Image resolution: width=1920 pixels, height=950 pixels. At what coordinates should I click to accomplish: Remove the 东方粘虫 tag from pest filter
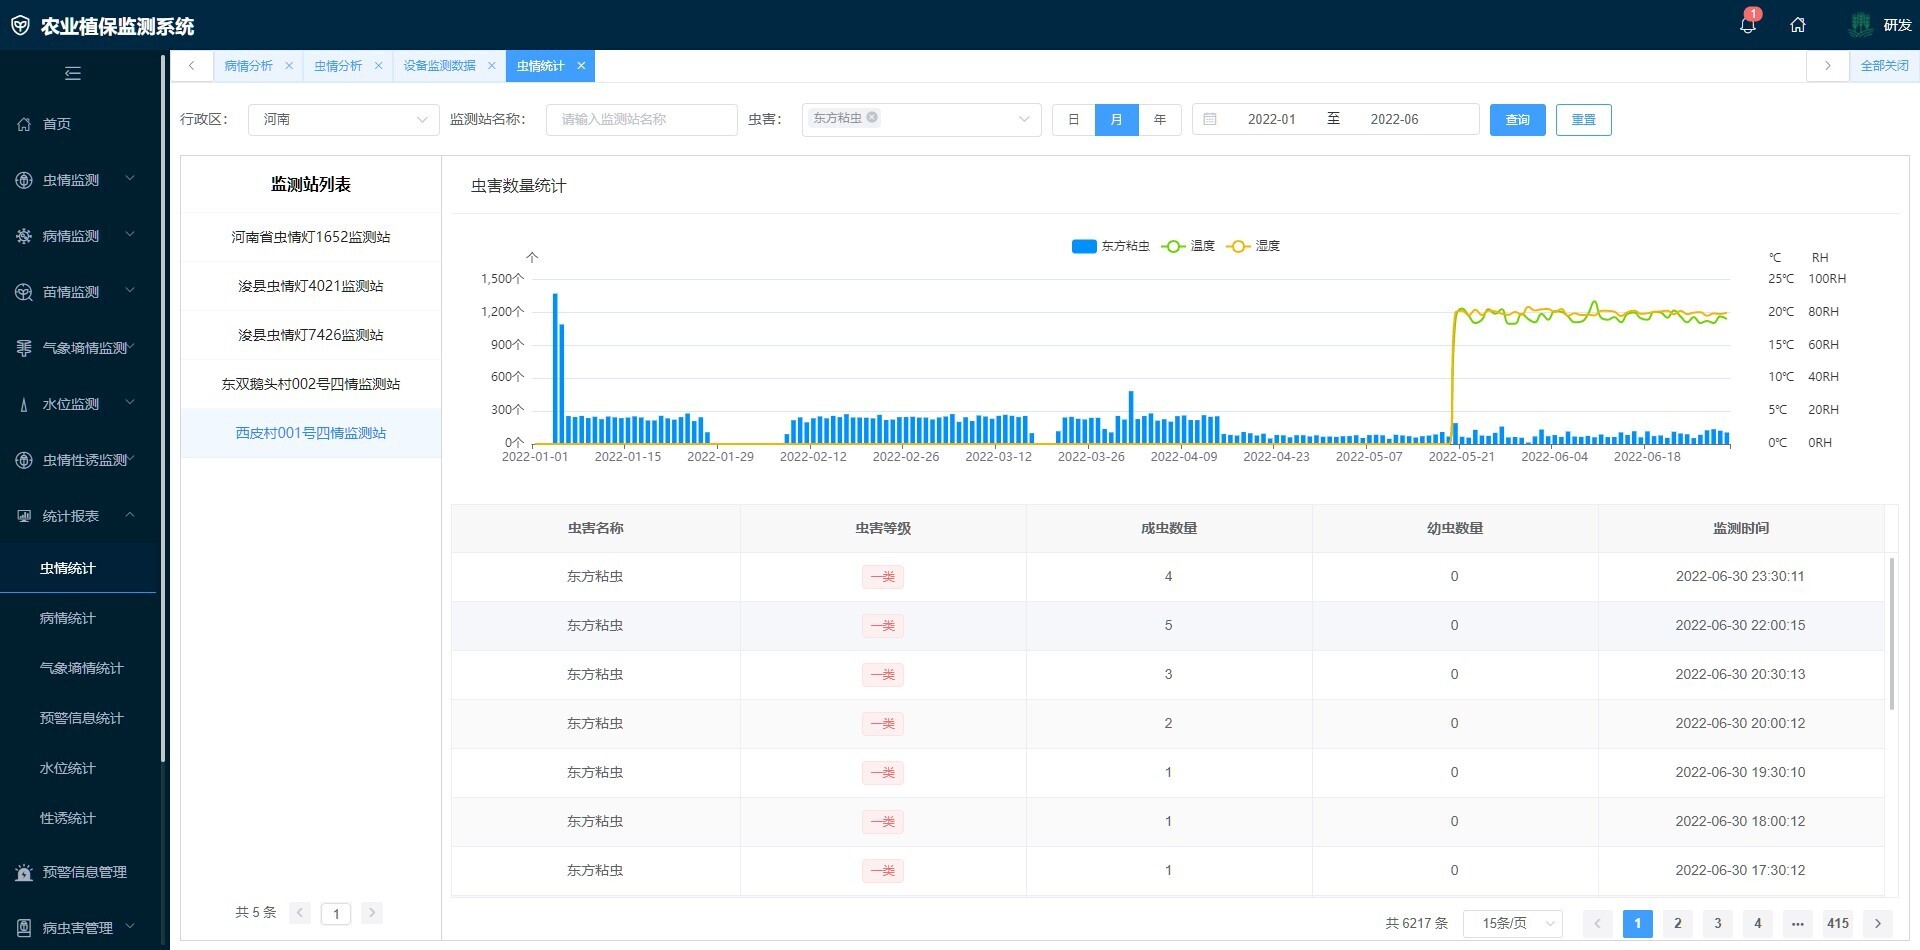click(872, 117)
